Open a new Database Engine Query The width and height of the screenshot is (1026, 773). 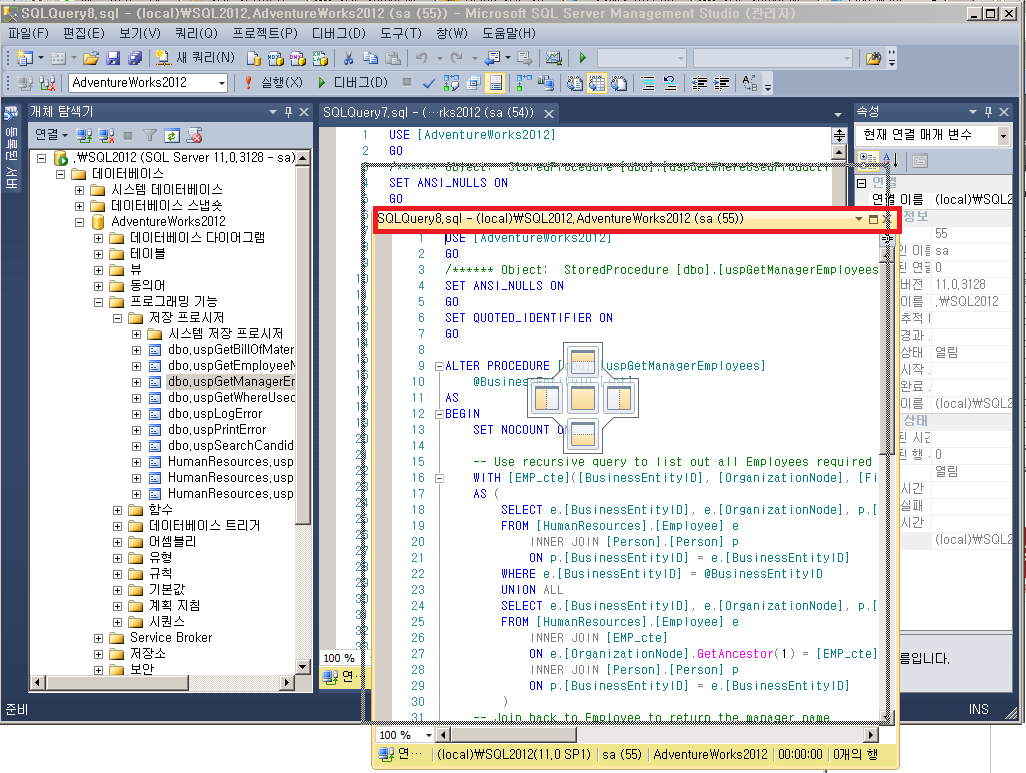[x=254, y=58]
